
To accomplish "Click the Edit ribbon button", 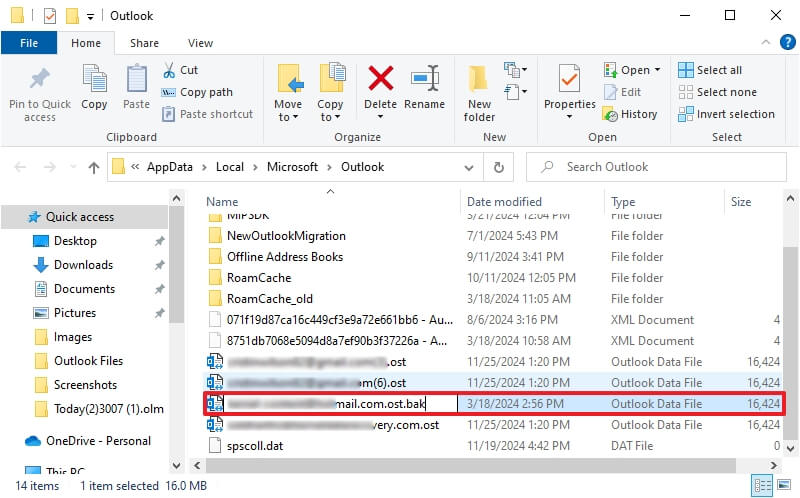I will (x=622, y=92).
